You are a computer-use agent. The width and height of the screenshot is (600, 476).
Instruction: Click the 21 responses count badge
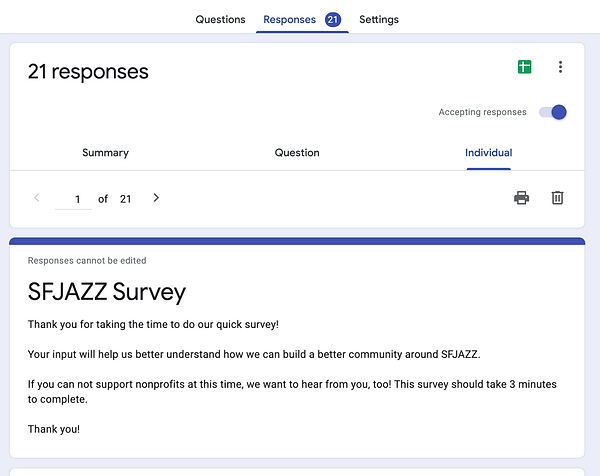pos(333,20)
